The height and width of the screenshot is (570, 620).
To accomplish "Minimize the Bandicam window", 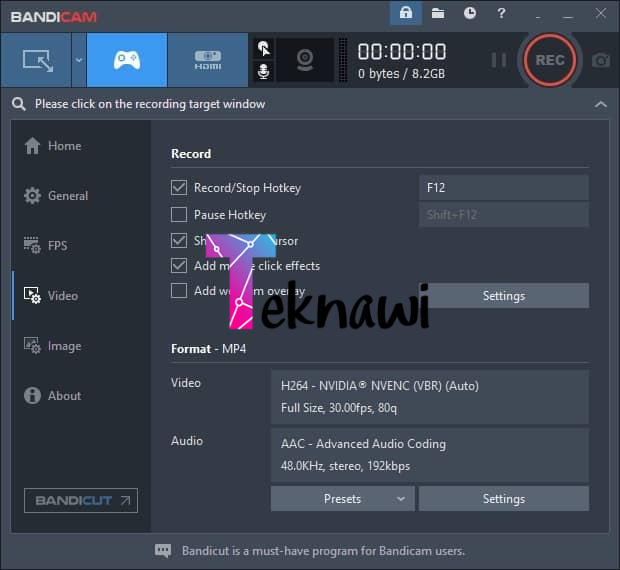I will point(568,16).
